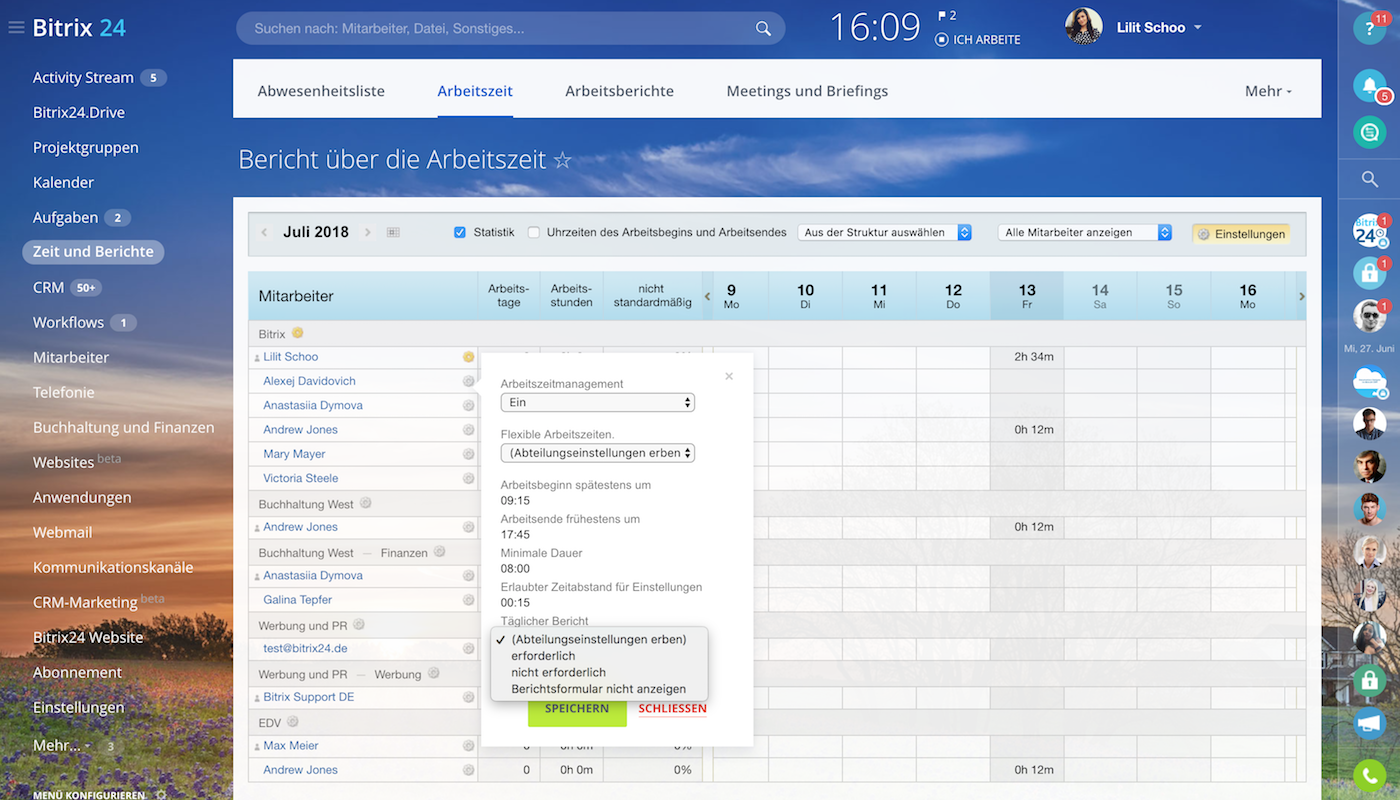Switch to Abwesenheitsliste tab
Screen dimensions: 1400x800
pyautogui.click(x=321, y=91)
